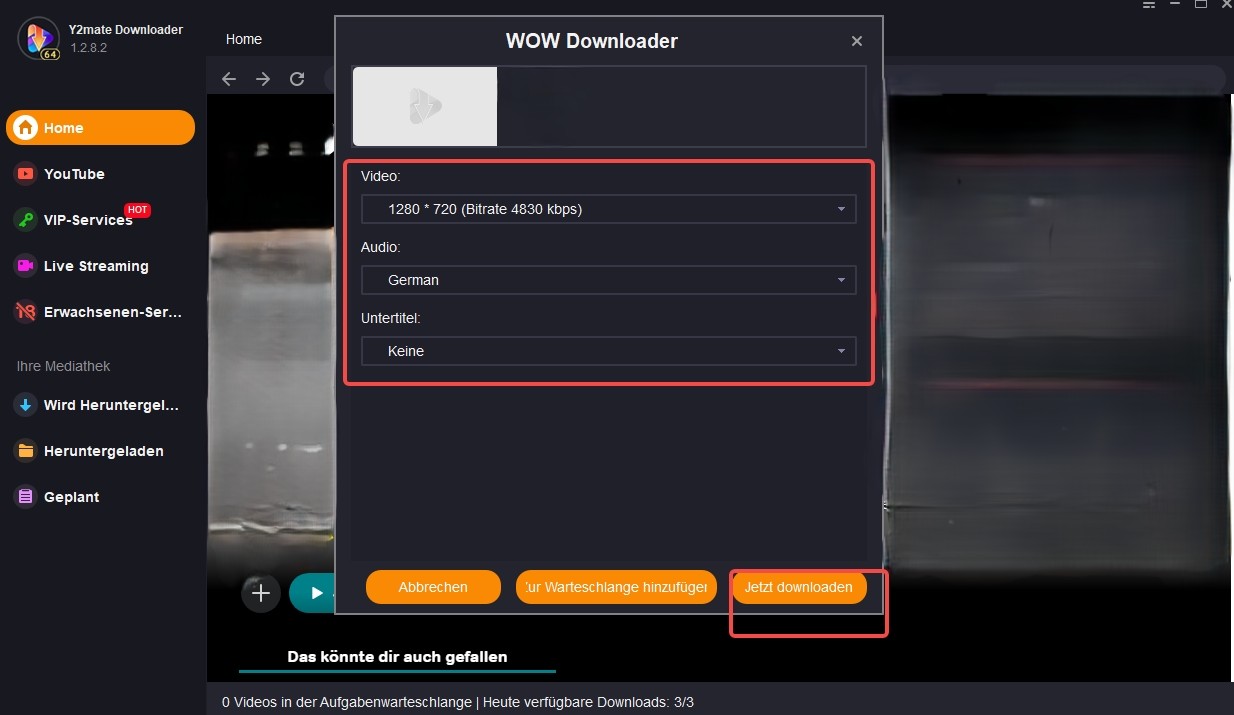Switch to the Home tab
The width and height of the screenshot is (1234, 715).
click(243, 39)
